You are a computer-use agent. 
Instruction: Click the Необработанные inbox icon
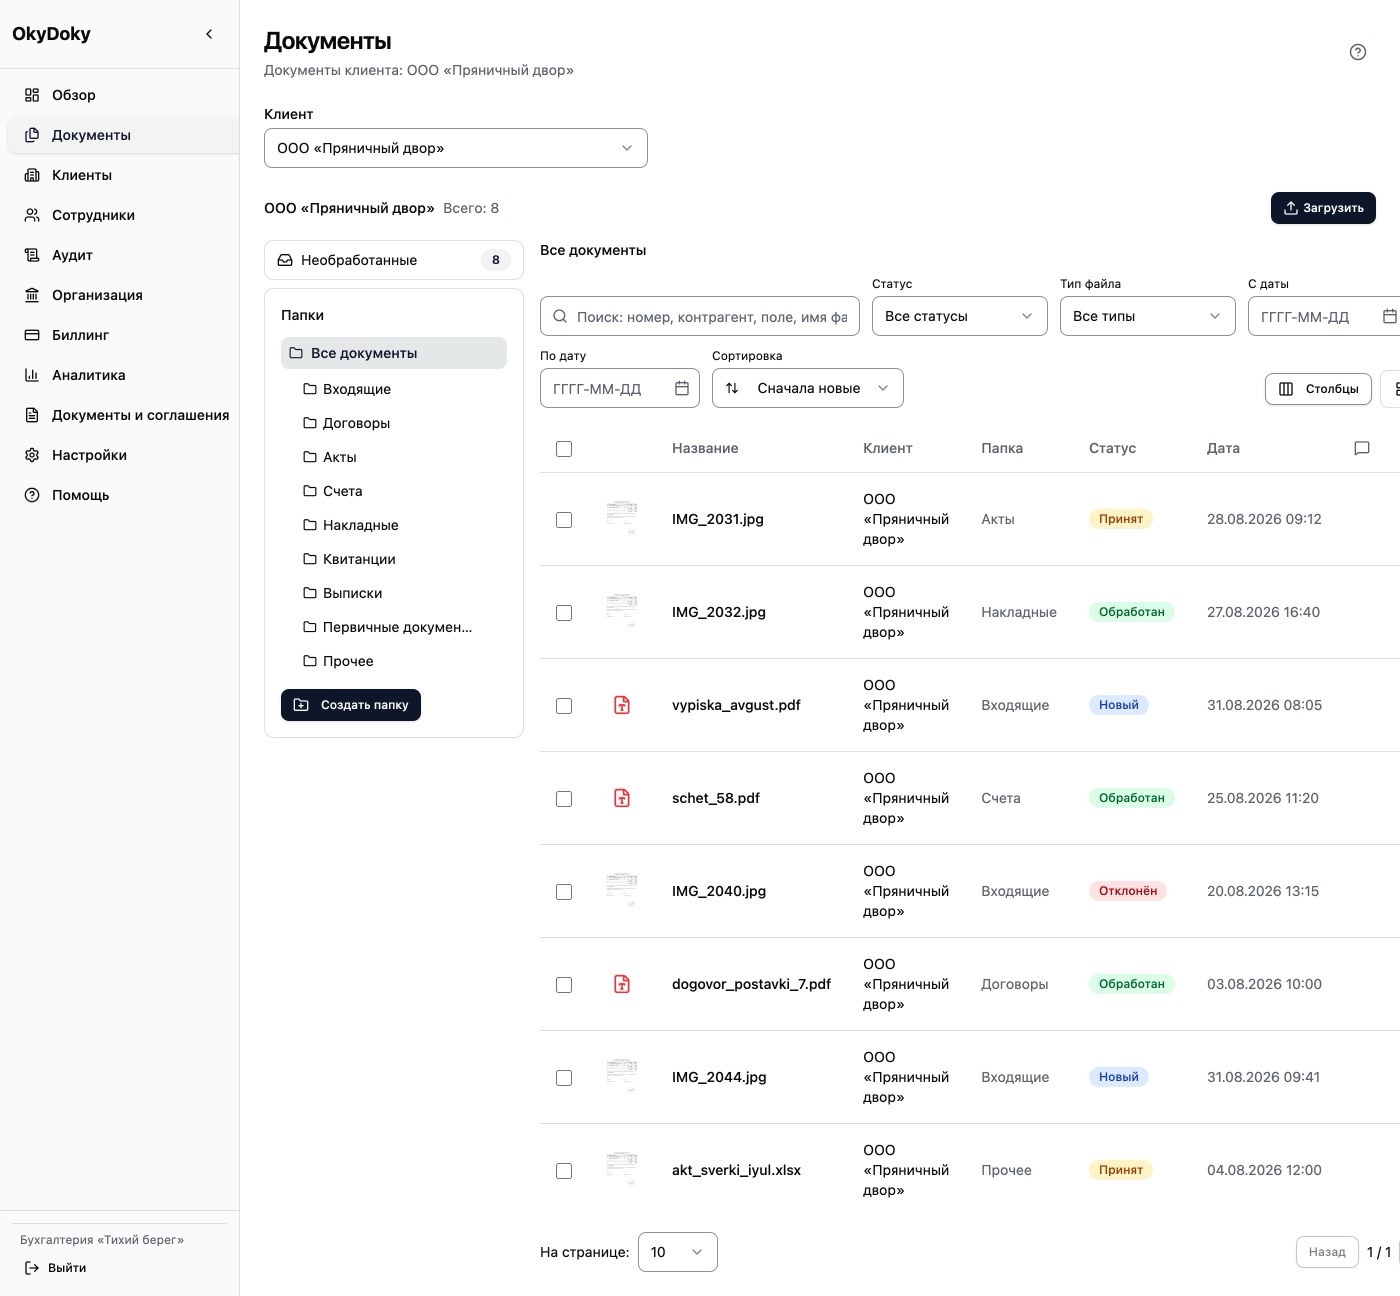(x=285, y=260)
